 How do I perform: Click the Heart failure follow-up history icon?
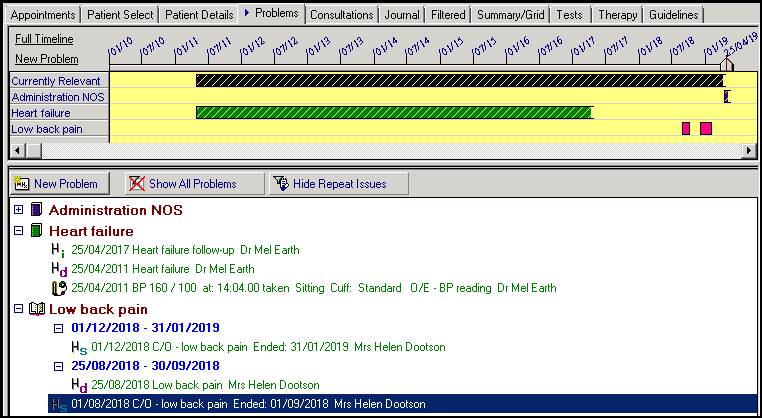(x=58, y=250)
